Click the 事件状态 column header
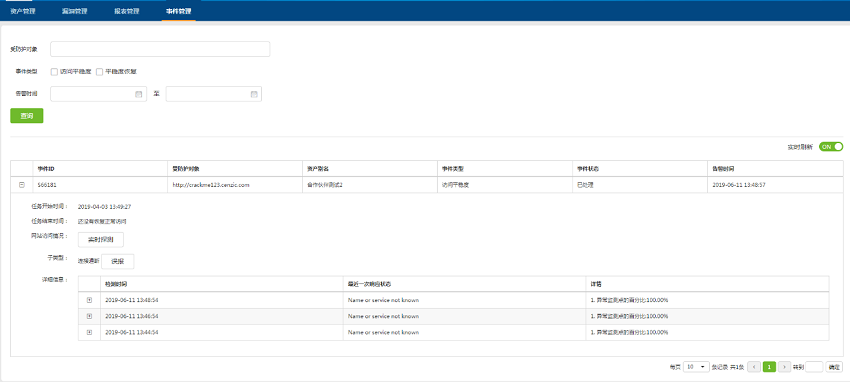The width and height of the screenshot is (850, 382). coord(588,169)
